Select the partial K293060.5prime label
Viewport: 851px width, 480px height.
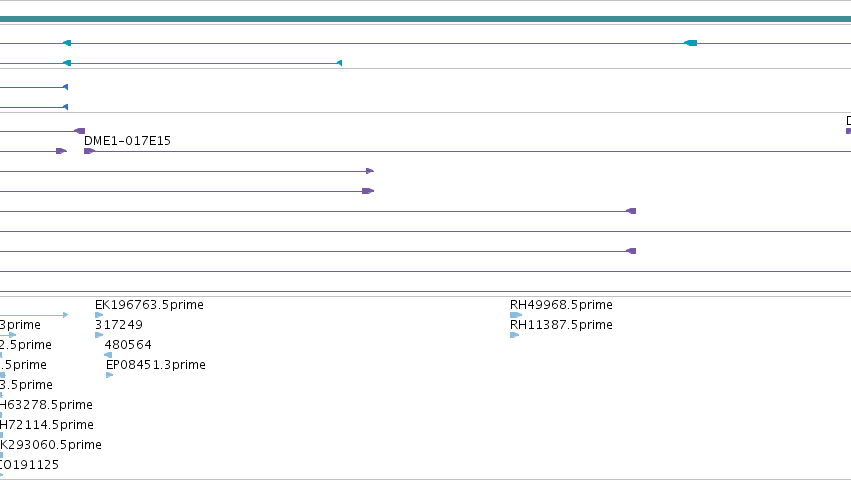pyautogui.click(x=50, y=445)
